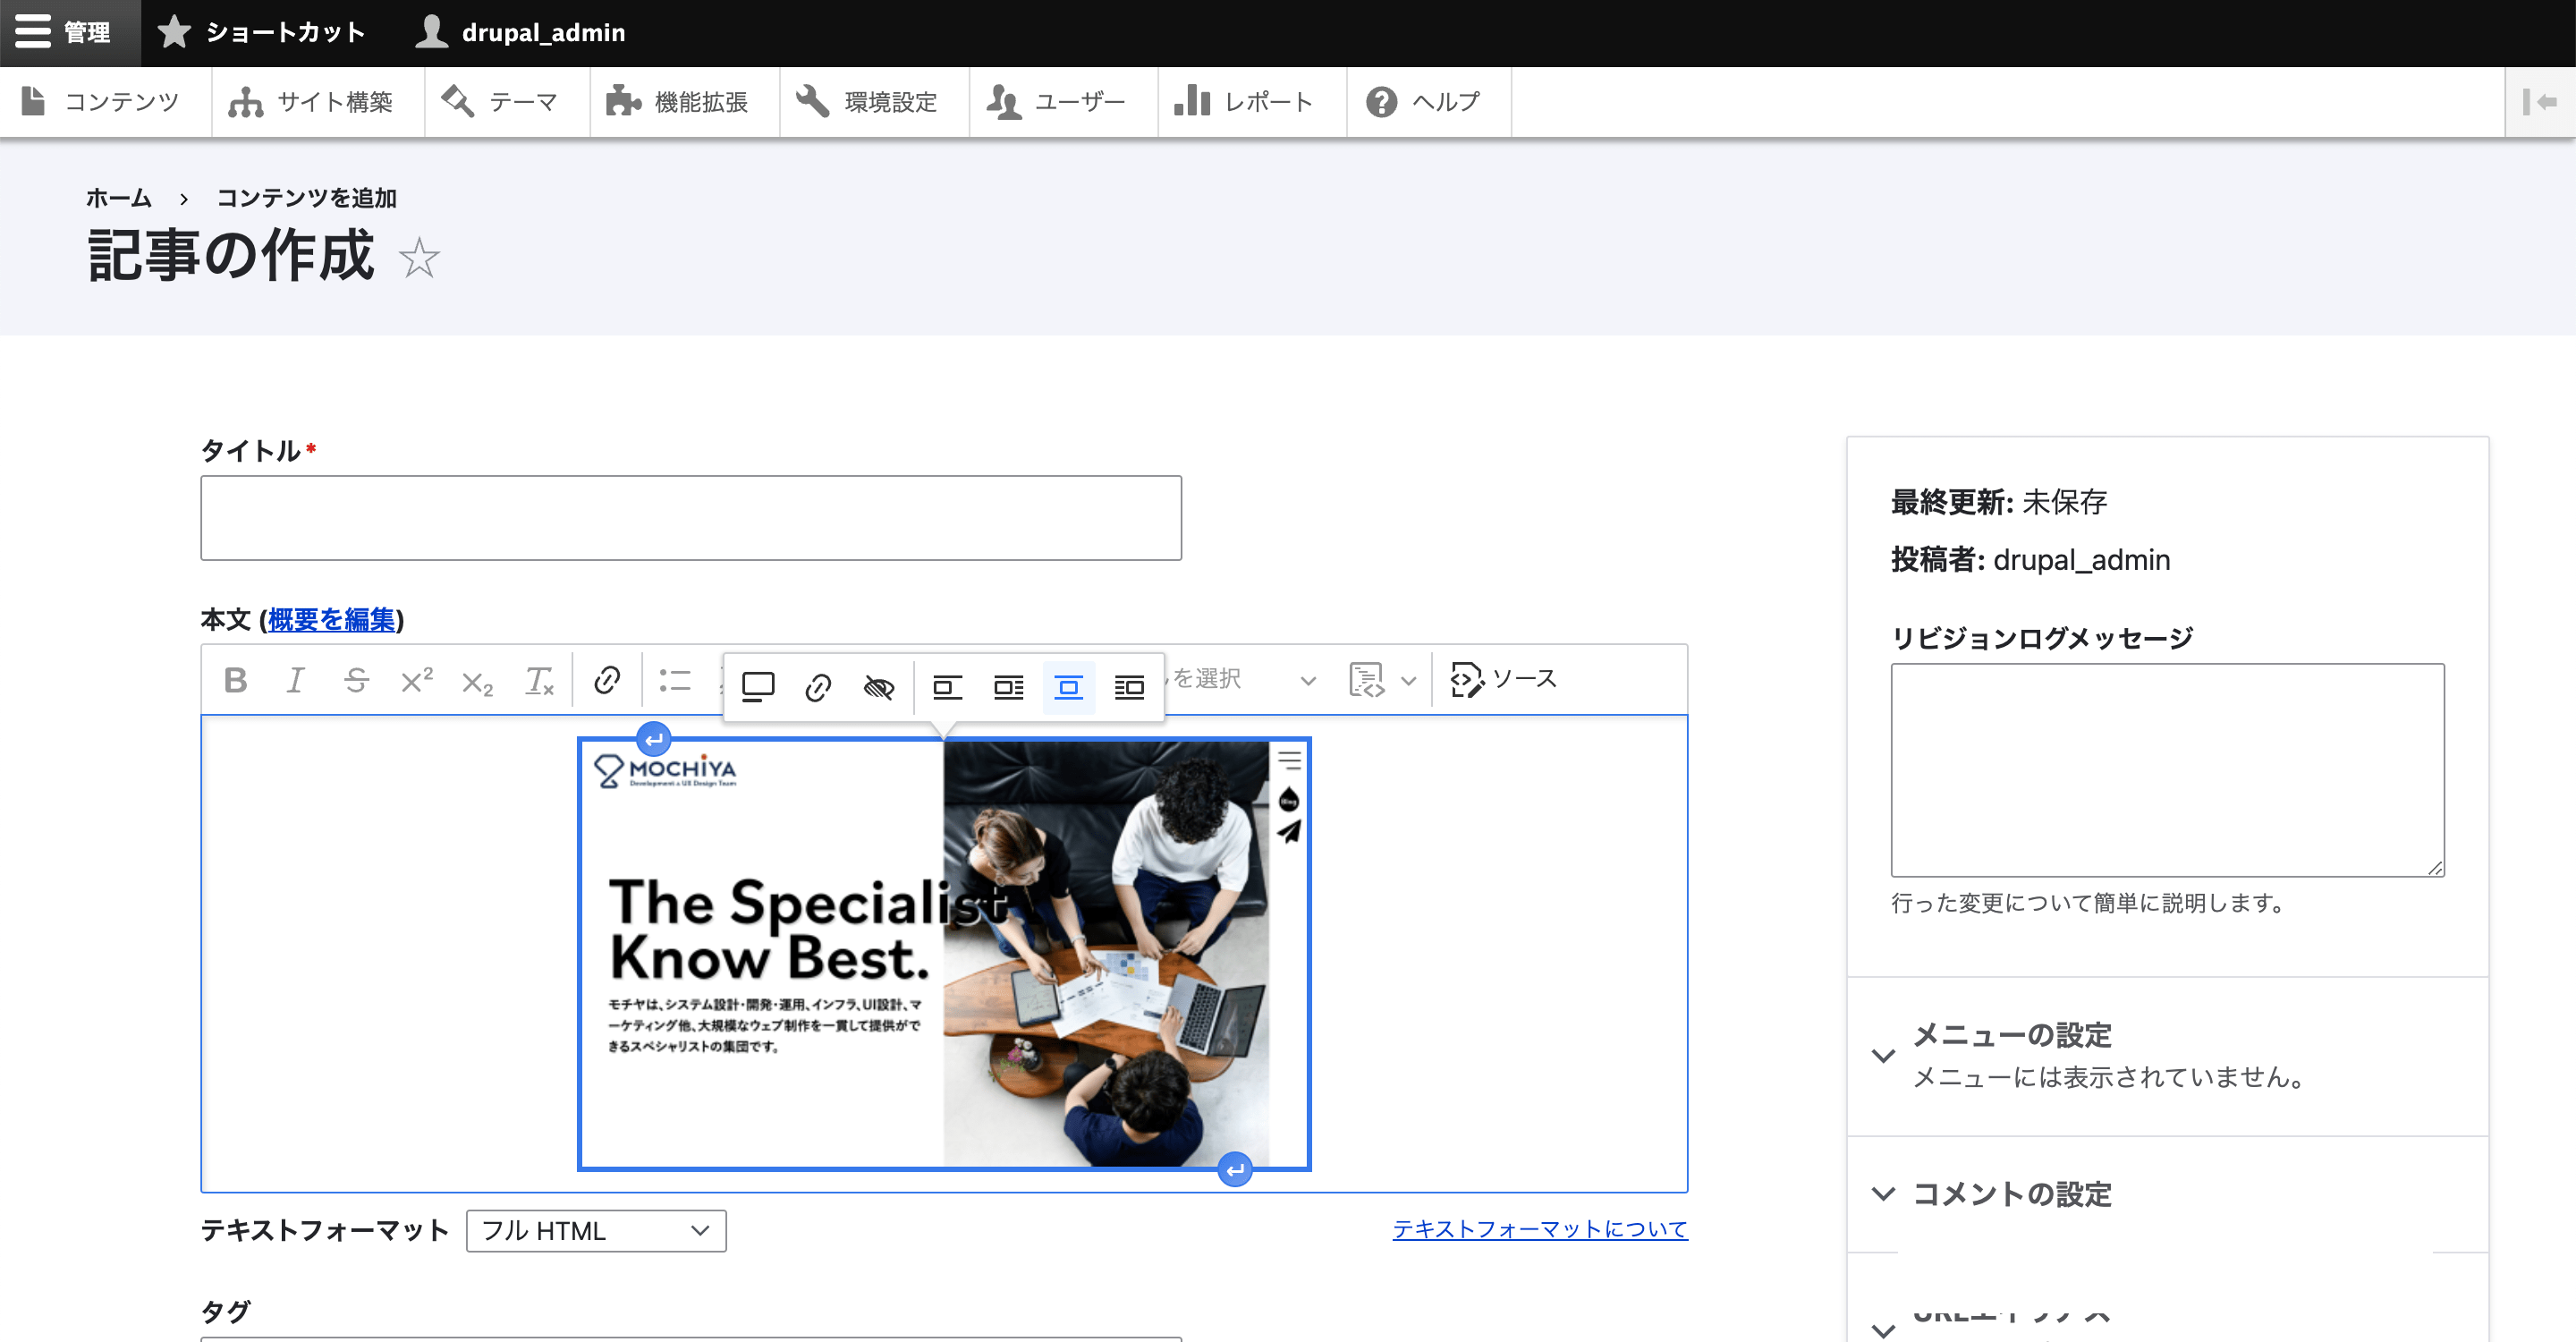Expand コメントの設定 section

click(2167, 1194)
